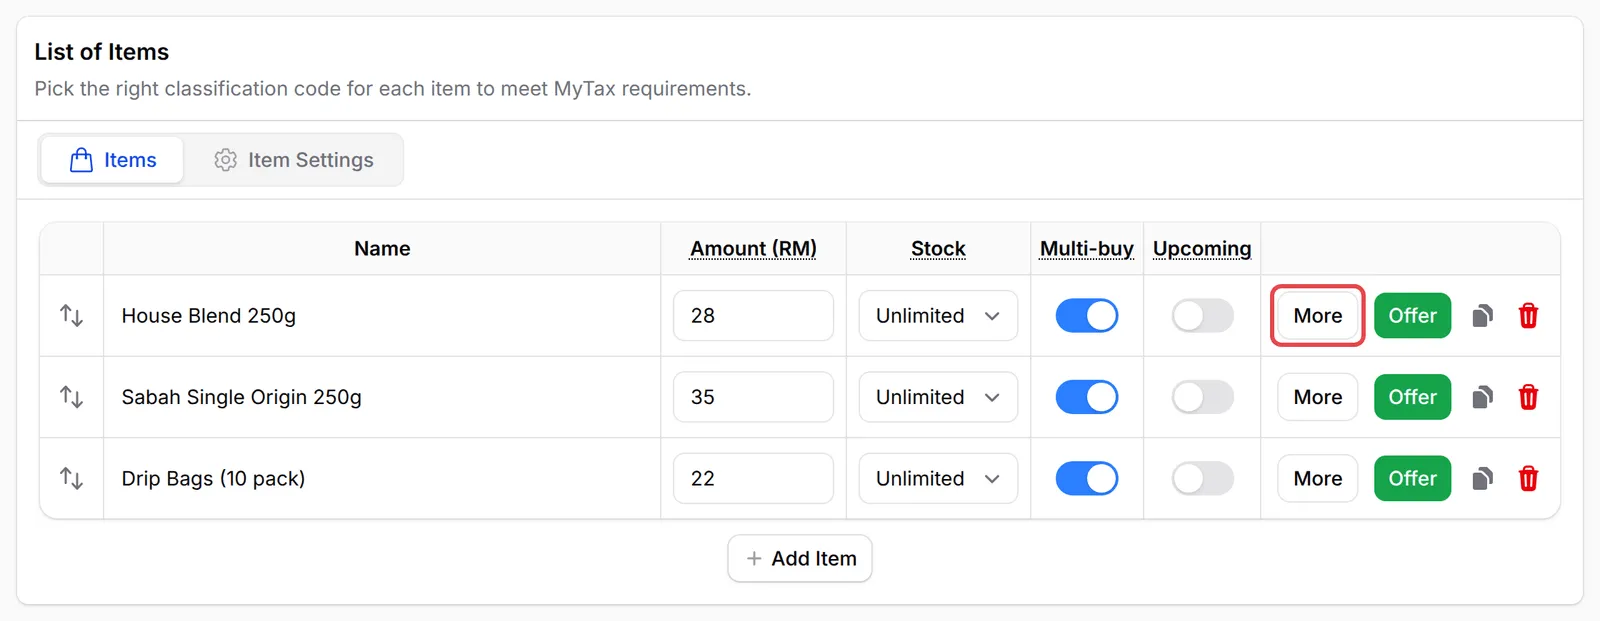1600x621 pixels.
Task: Open the Unlimited stock dropdown for Drip Bags
Action: (938, 478)
